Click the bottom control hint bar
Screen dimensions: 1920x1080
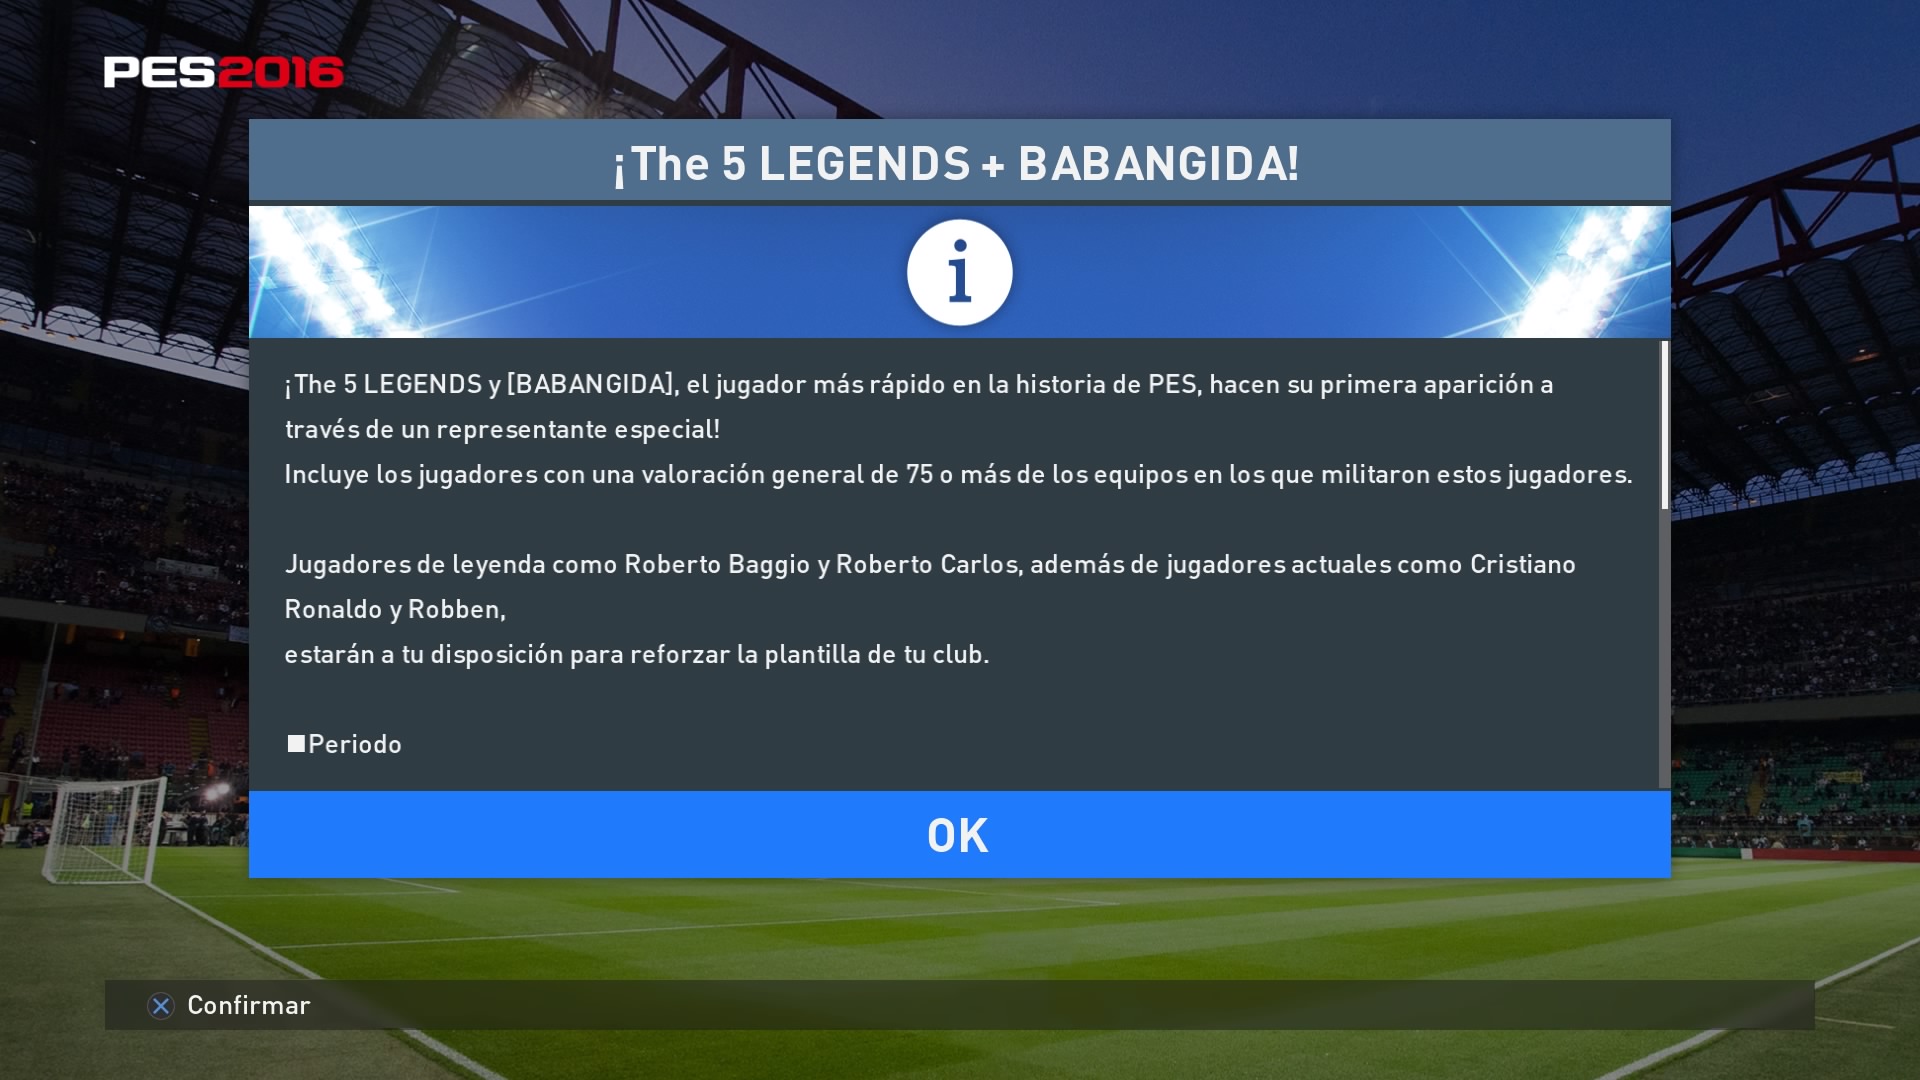click(959, 1005)
